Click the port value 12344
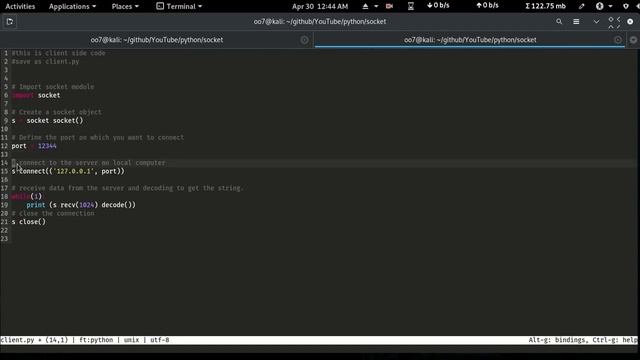 [47, 146]
